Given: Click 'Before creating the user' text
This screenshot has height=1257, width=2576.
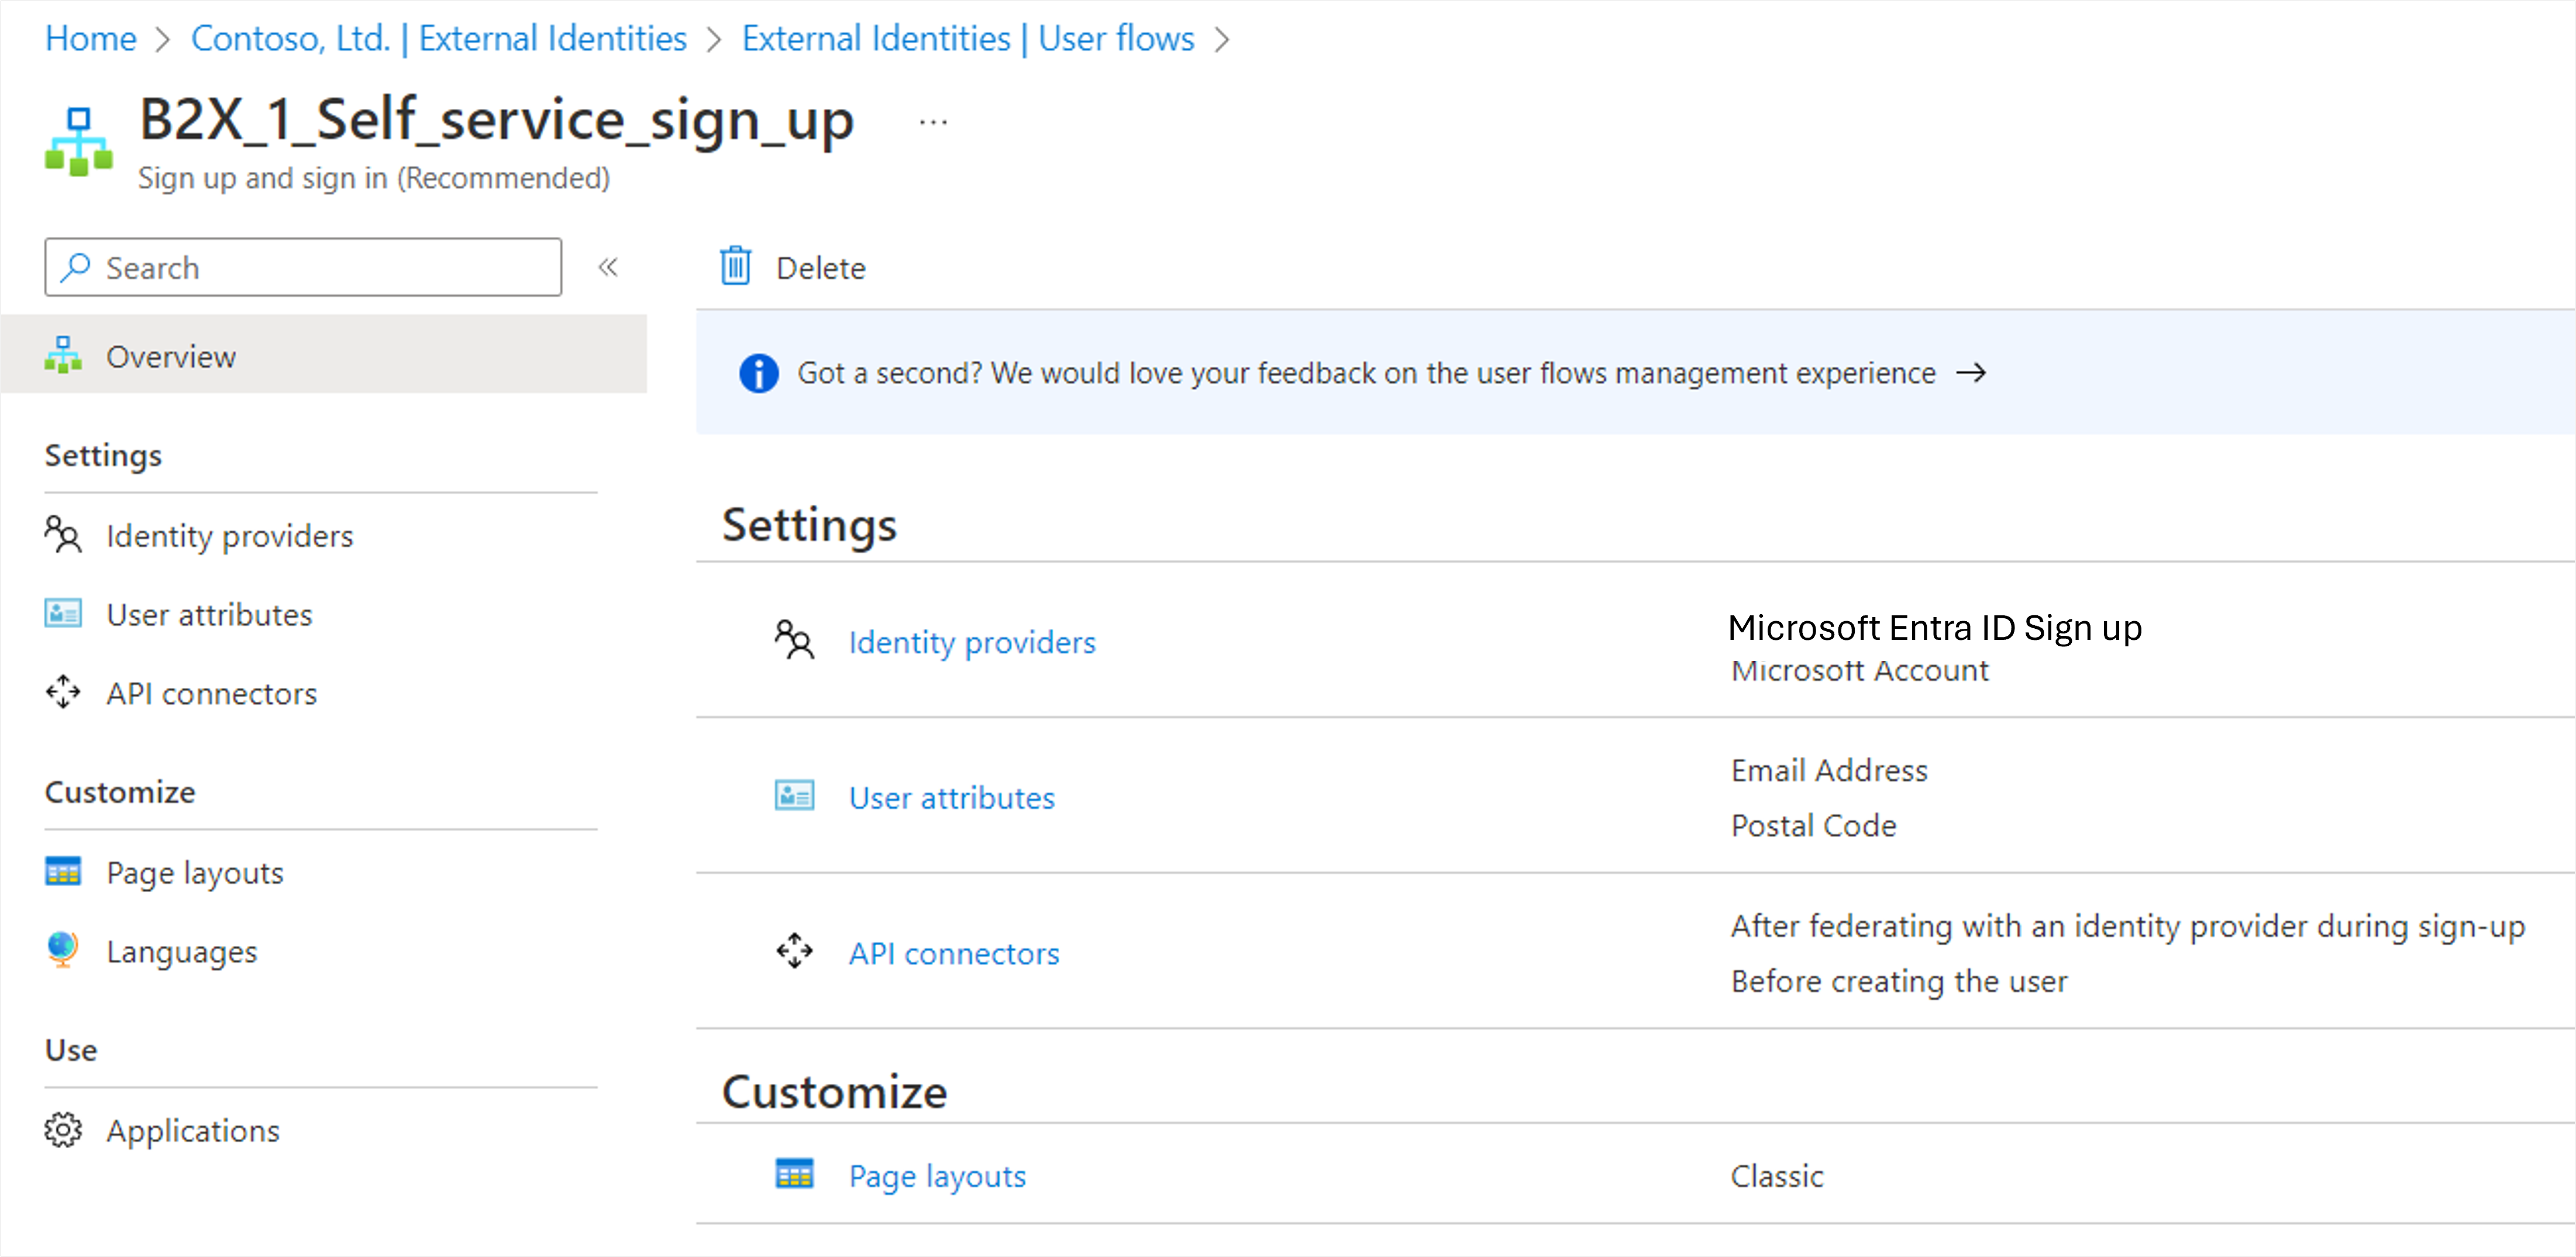Looking at the screenshot, I should pyautogui.click(x=1898, y=981).
